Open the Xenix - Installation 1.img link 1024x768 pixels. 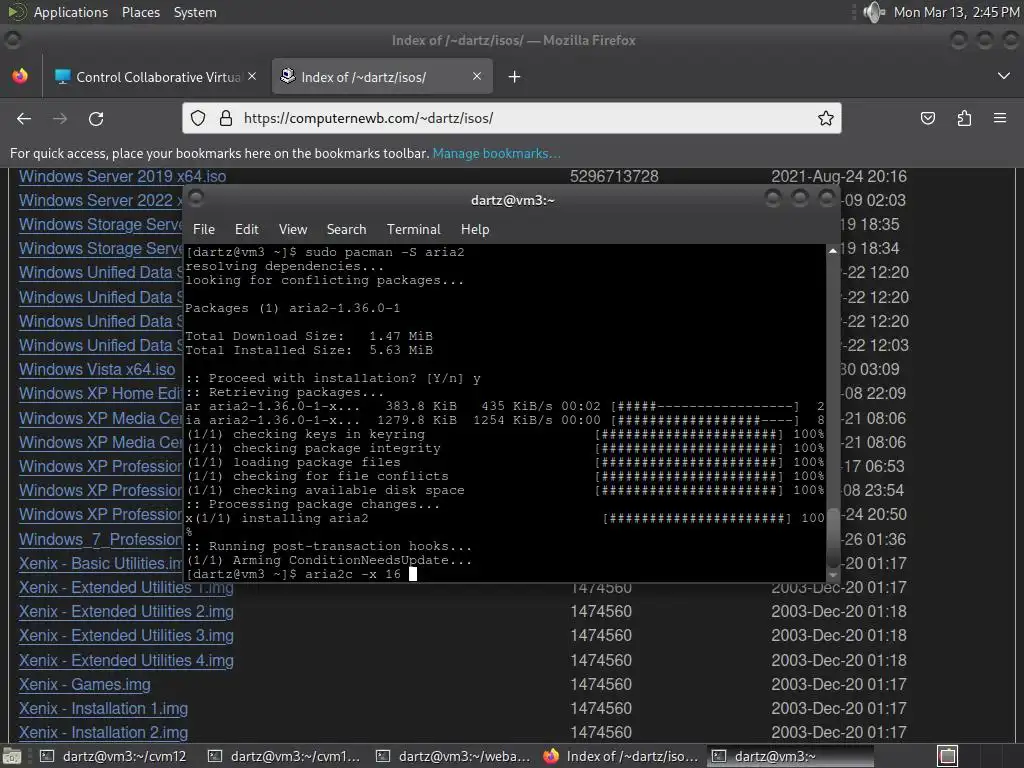pyautogui.click(x=103, y=709)
